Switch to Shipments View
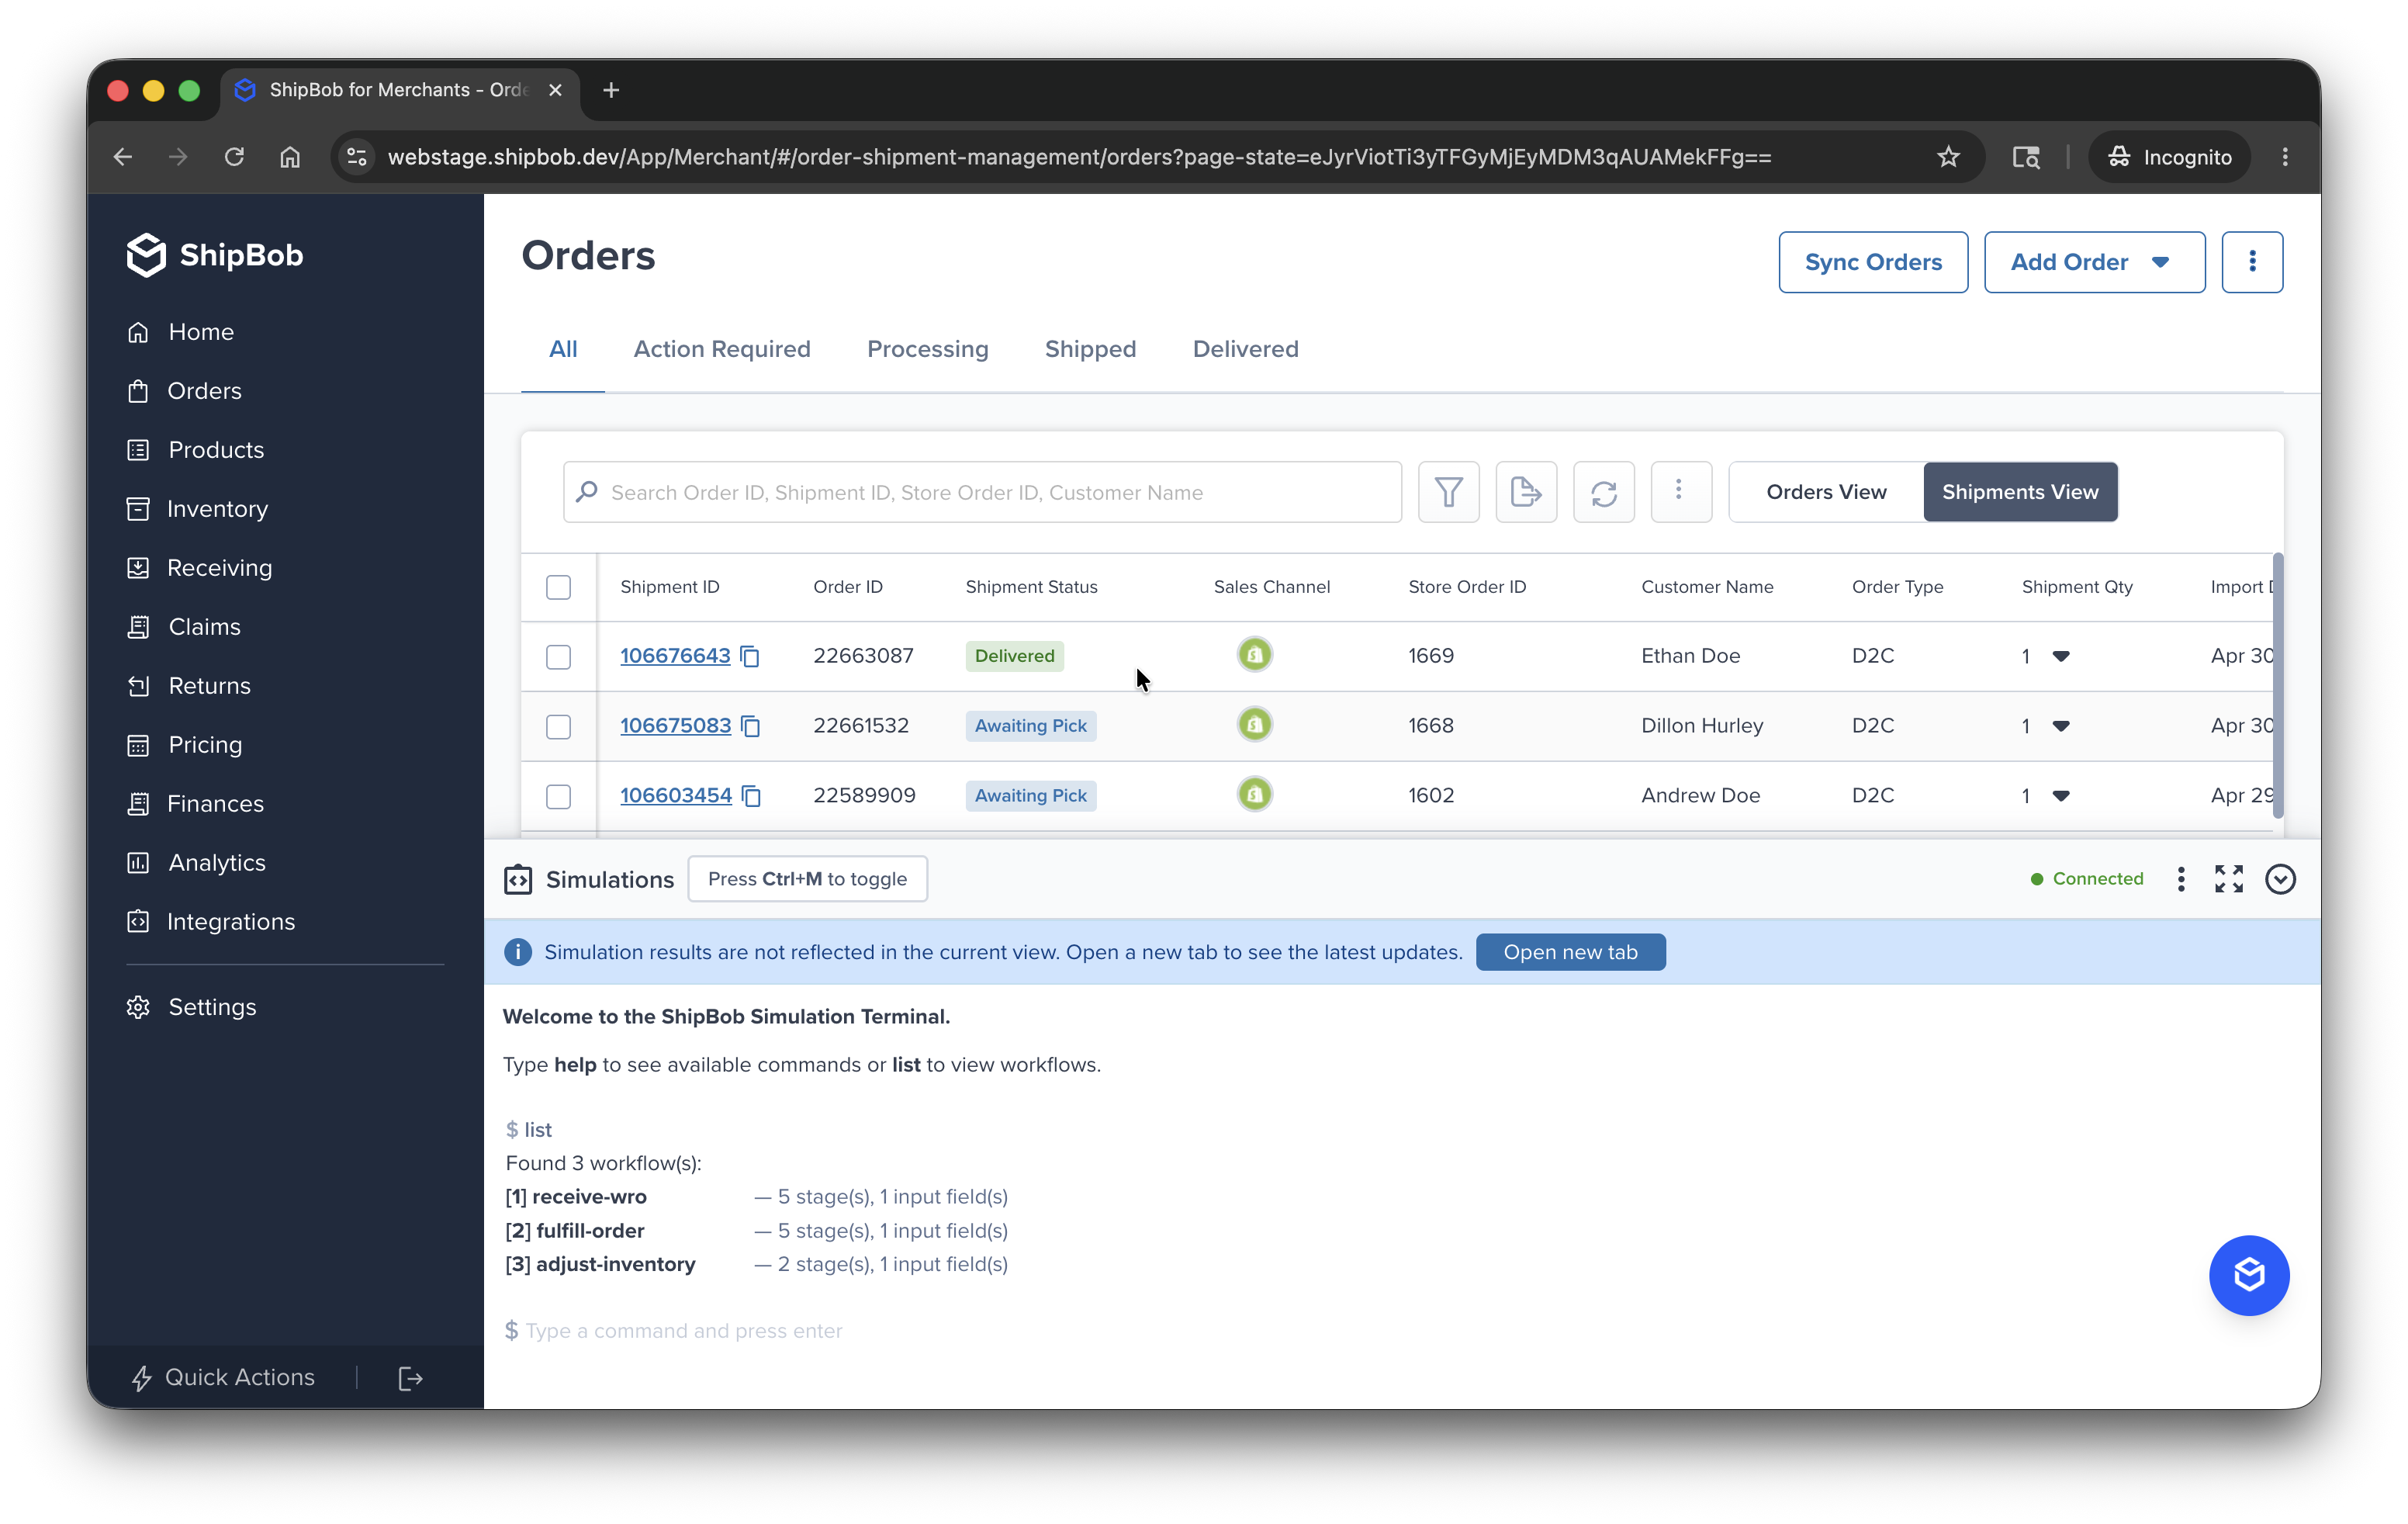The image size is (2408, 1524). pos(2020,492)
